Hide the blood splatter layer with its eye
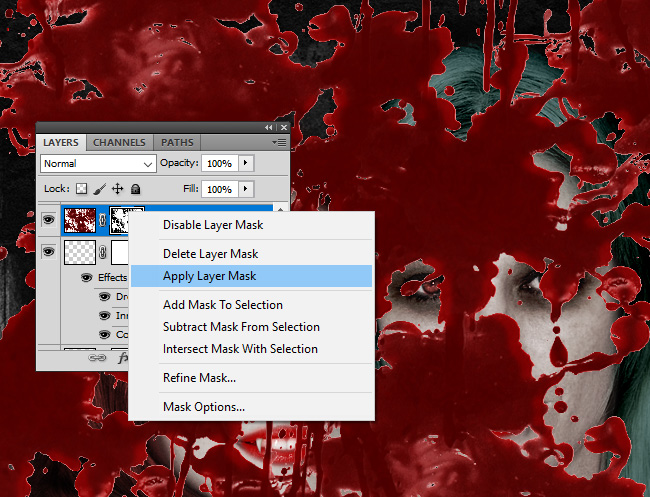 [x=48, y=220]
